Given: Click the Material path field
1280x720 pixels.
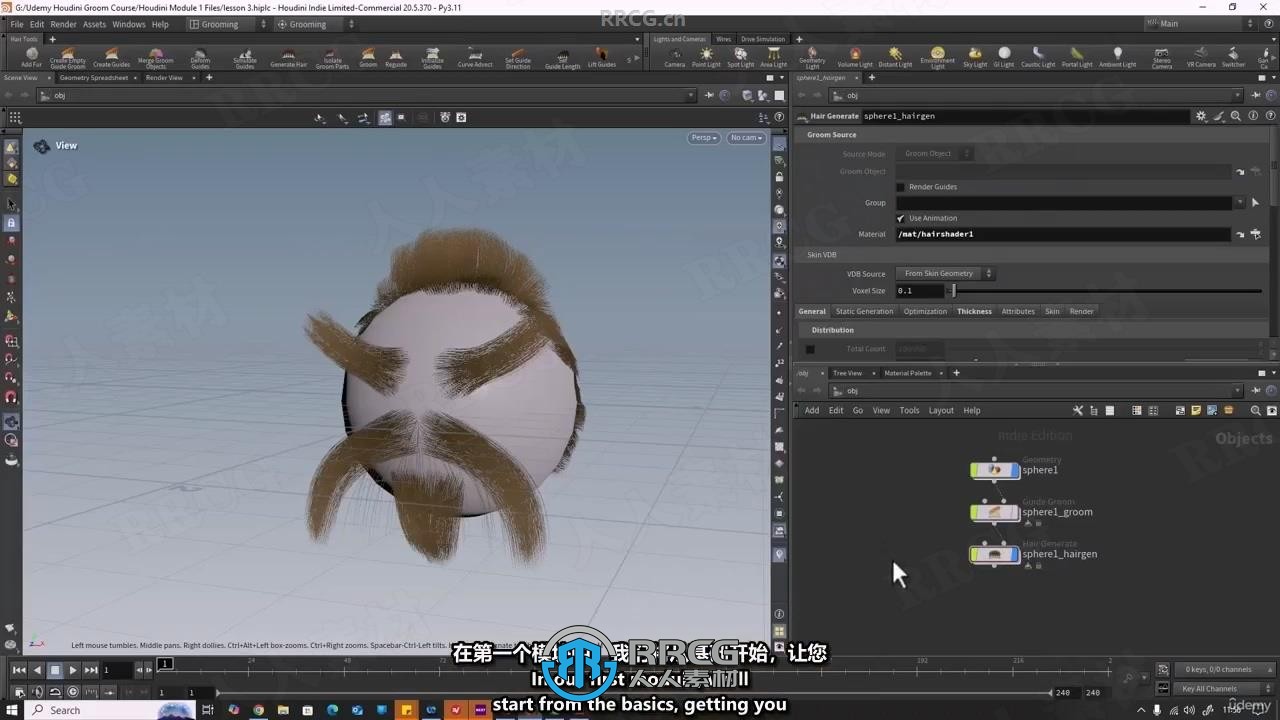Looking at the screenshot, I should (x=1063, y=234).
